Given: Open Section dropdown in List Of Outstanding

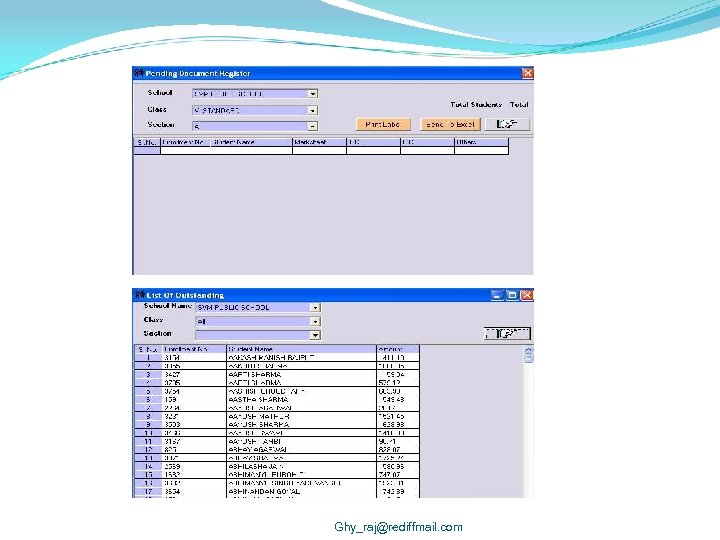Looking at the screenshot, I should 315,335.
